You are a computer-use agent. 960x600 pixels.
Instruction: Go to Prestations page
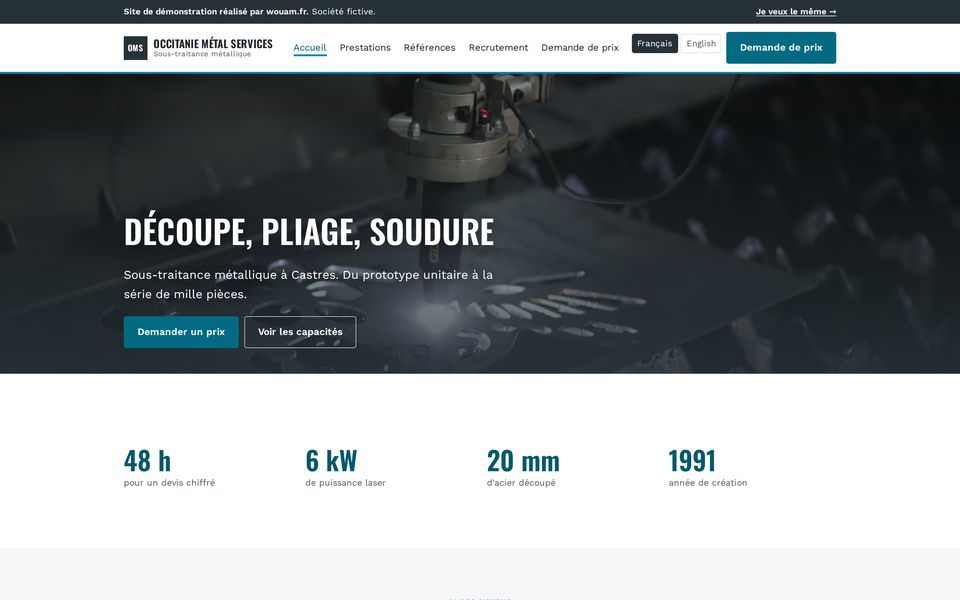coord(365,48)
